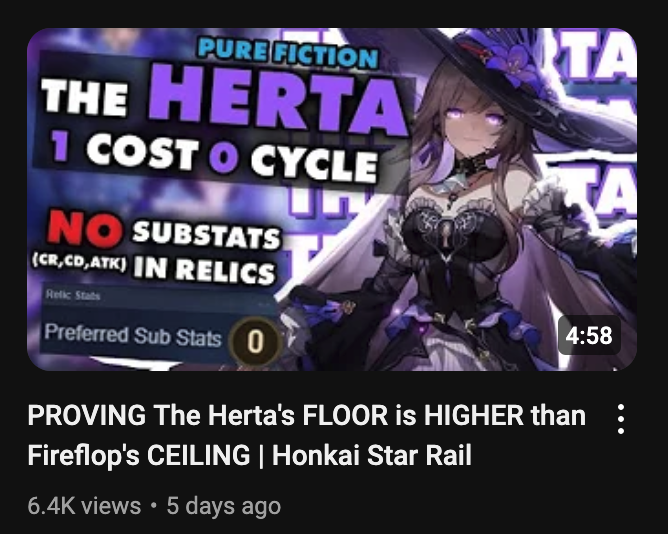Click the "Preferred Sub Stats" label

[x=133, y=335]
